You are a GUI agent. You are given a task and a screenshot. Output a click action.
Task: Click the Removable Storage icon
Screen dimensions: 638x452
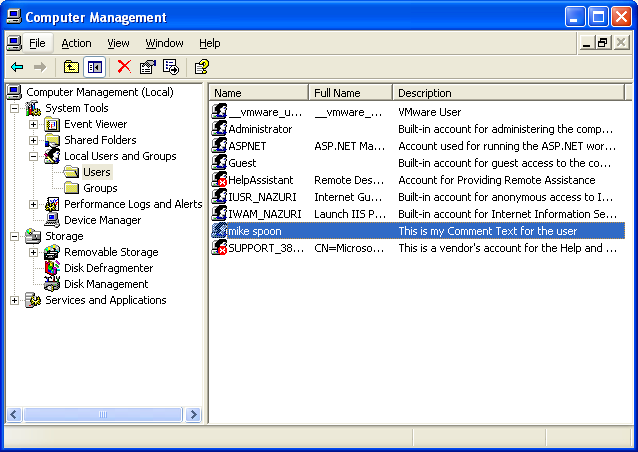coord(52,252)
